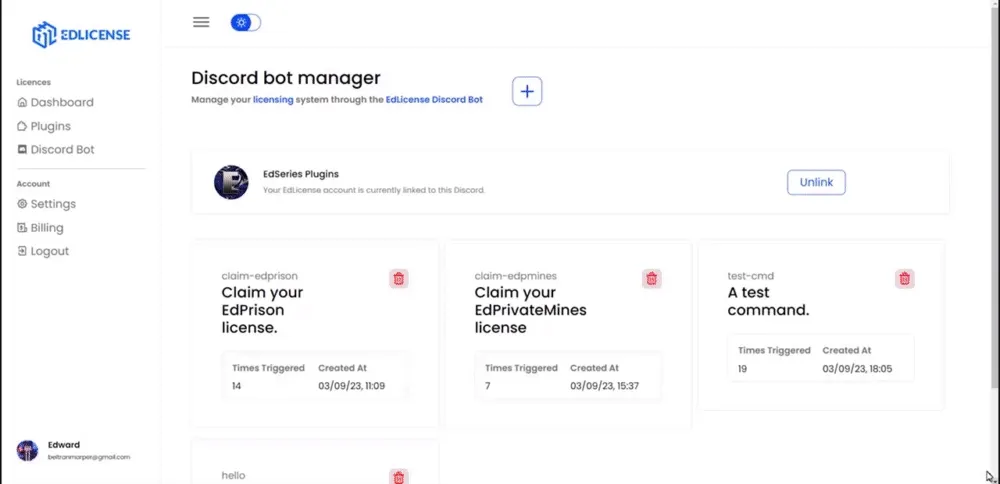Viewport: 1000px width, 484px height.
Task: Click the plus button to add command
Action: [527, 91]
